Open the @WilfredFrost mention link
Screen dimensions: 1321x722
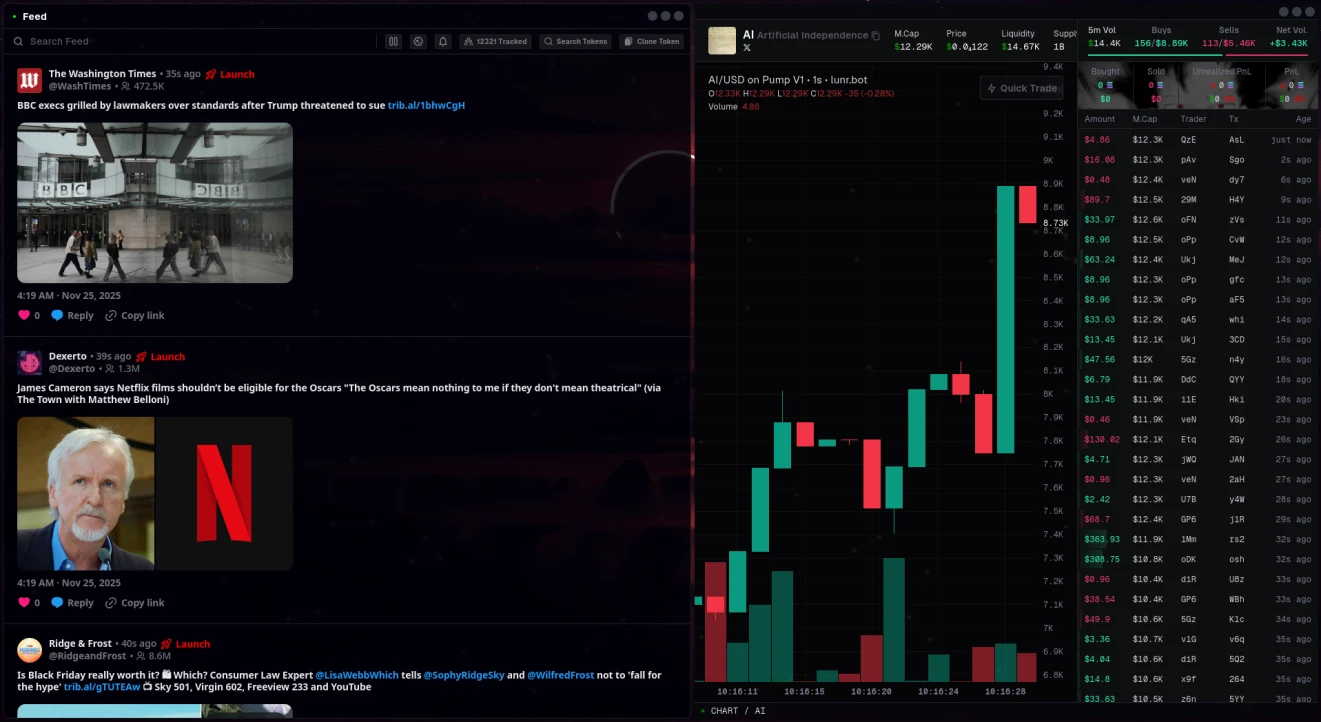(x=560, y=675)
